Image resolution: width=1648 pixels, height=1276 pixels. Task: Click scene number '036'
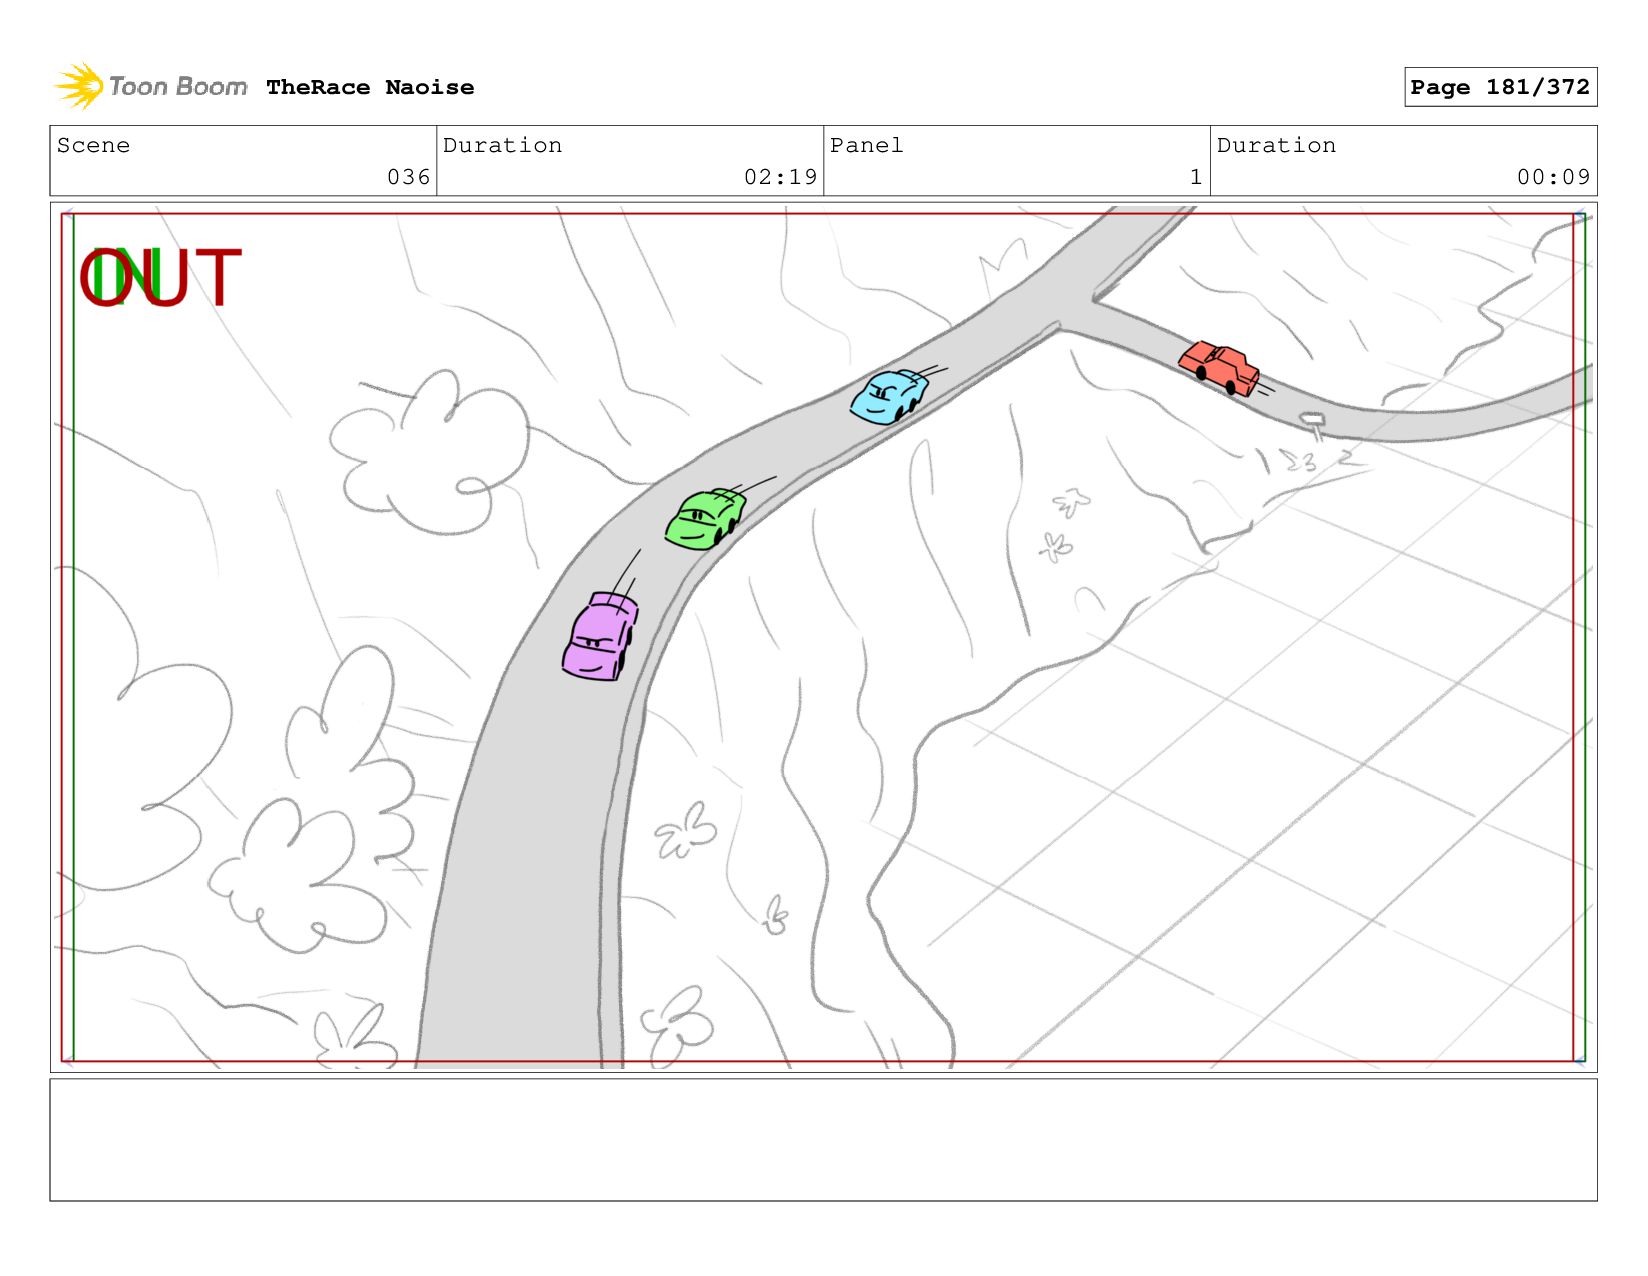pyautogui.click(x=409, y=177)
